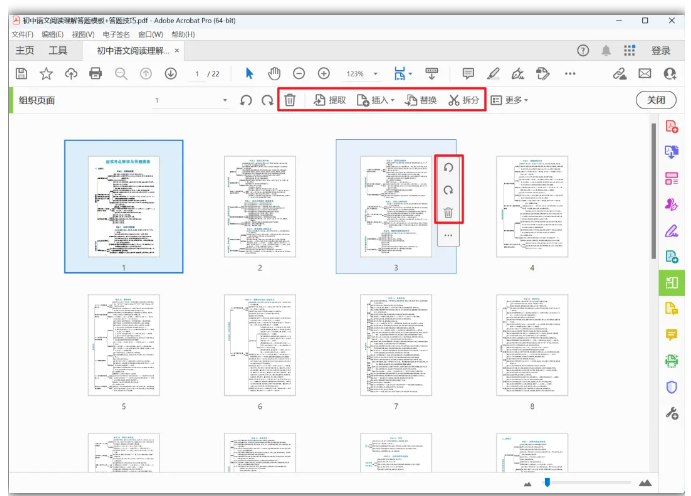Image resolution: width=691 pixels, height=496 pixels.
Task: Zoom in with the plus circle
Action: coord(324,74)
